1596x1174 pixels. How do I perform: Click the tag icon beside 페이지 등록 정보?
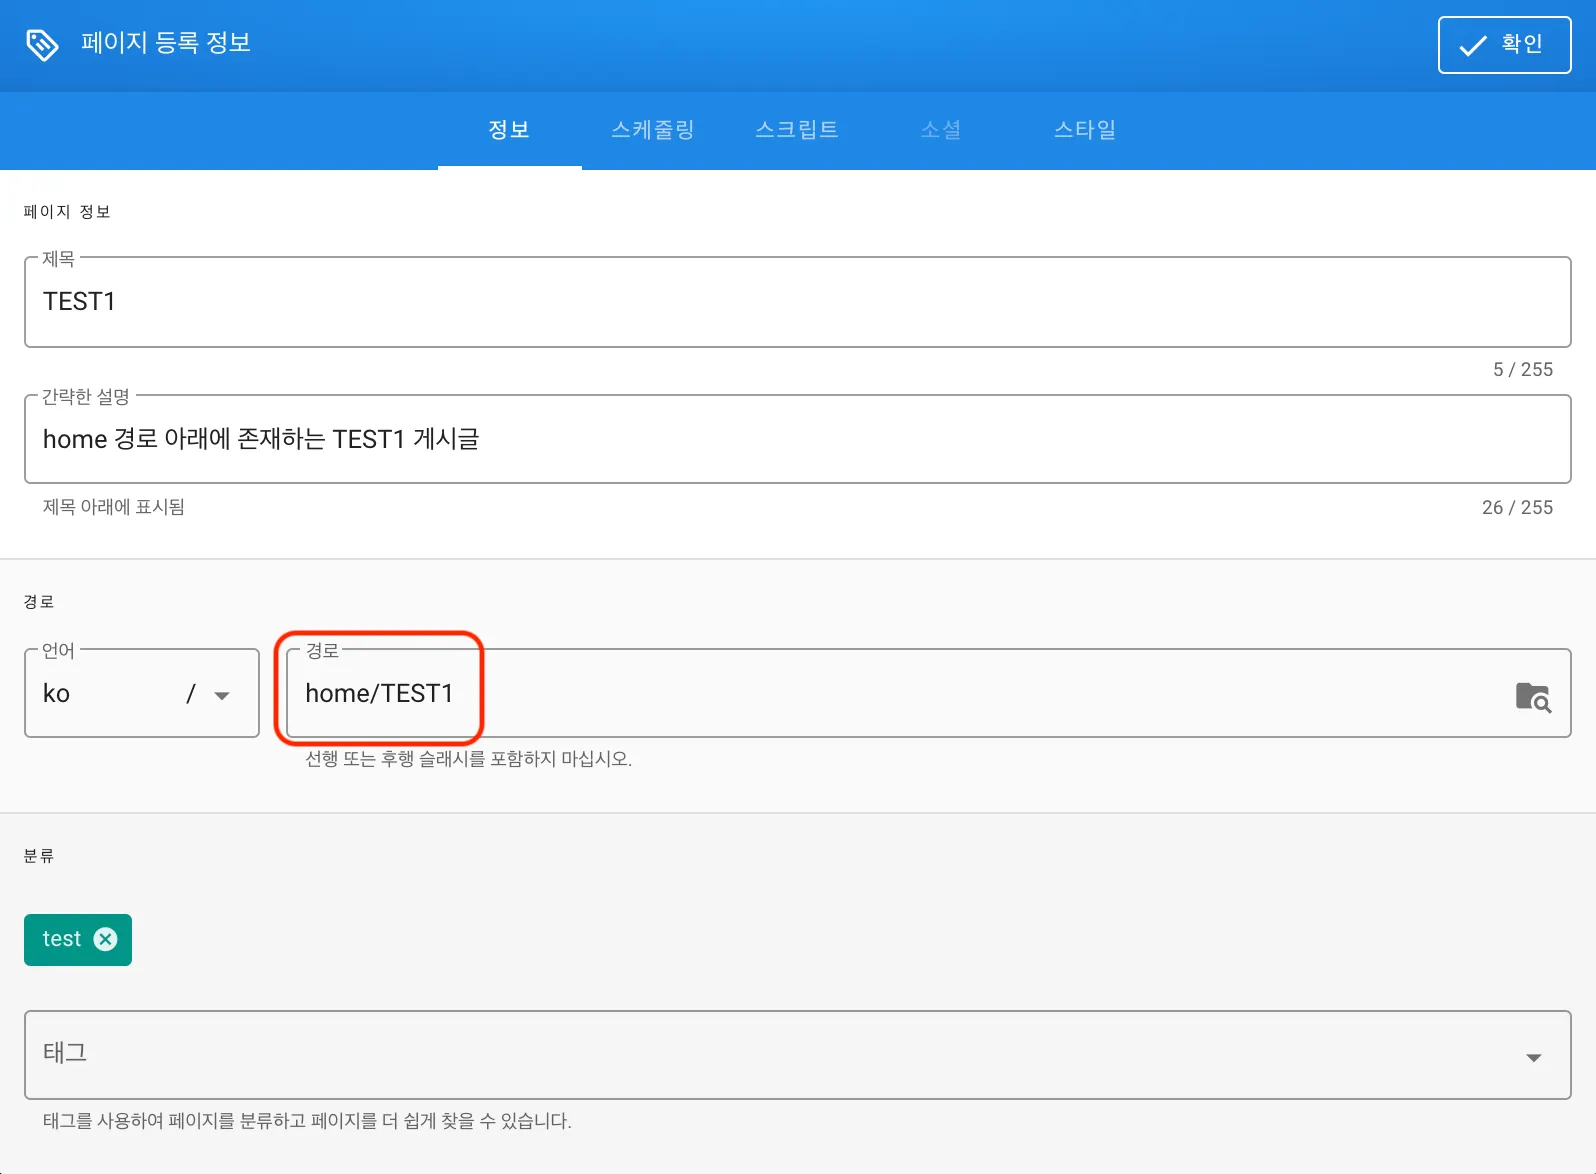point(42,44)
